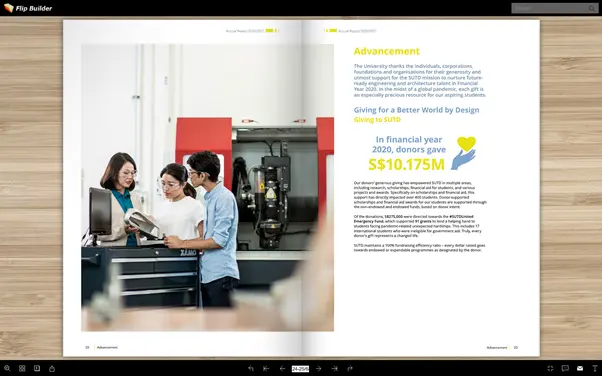Go to the next page arrow

tap(318, 368)
